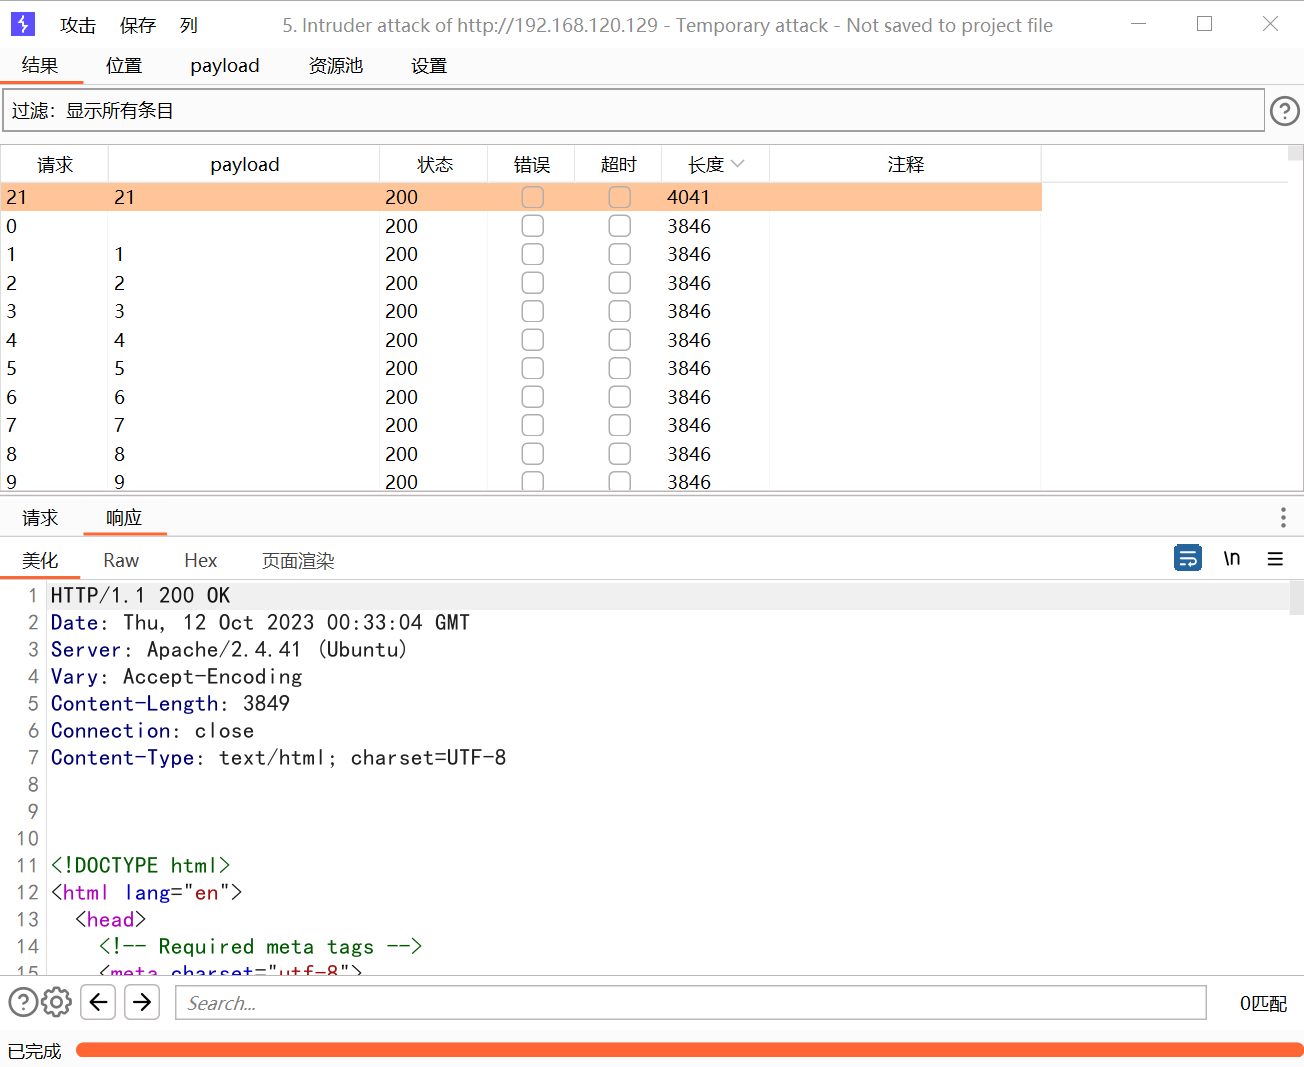Switch to the 结果 tab
This screenshot has height=1067, width=1304.
coord(41,65)
